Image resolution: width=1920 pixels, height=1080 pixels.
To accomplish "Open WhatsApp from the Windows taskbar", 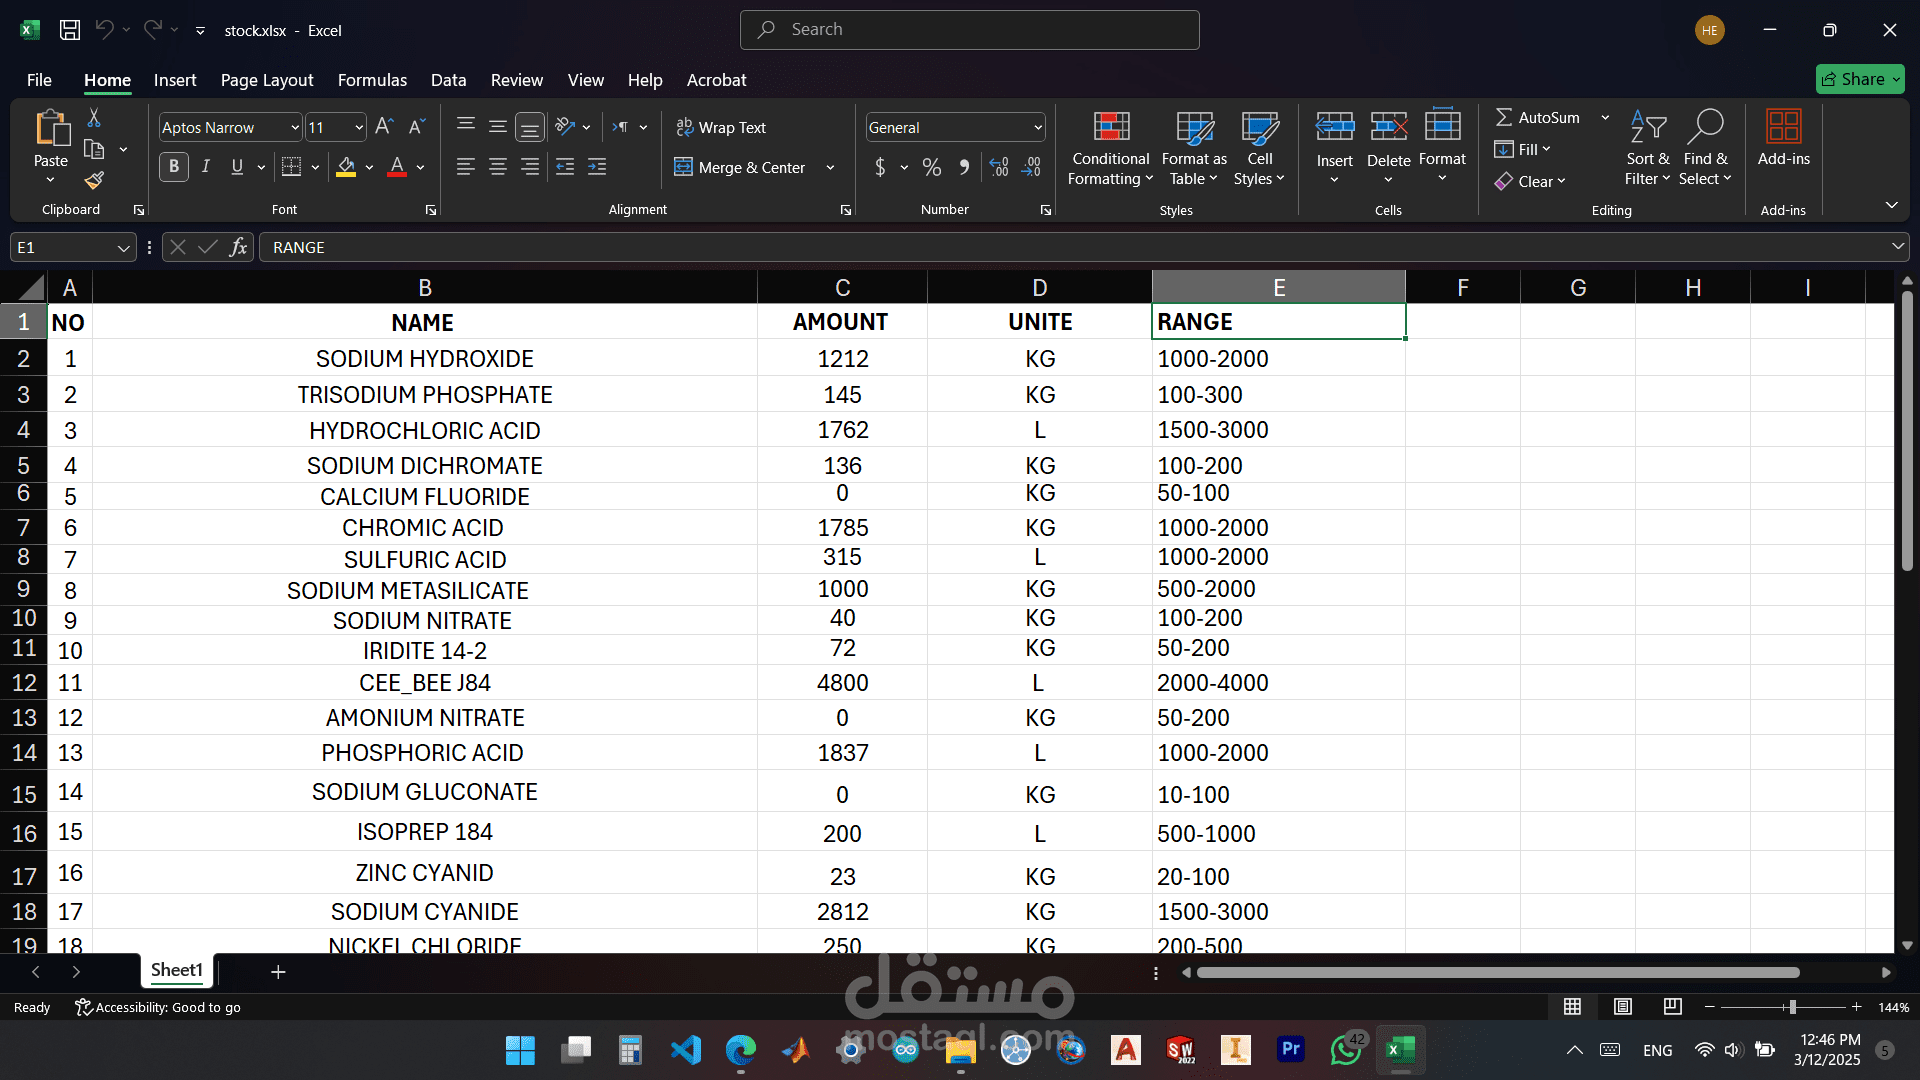I will pyautogui.click(x=1346, y=1050).
